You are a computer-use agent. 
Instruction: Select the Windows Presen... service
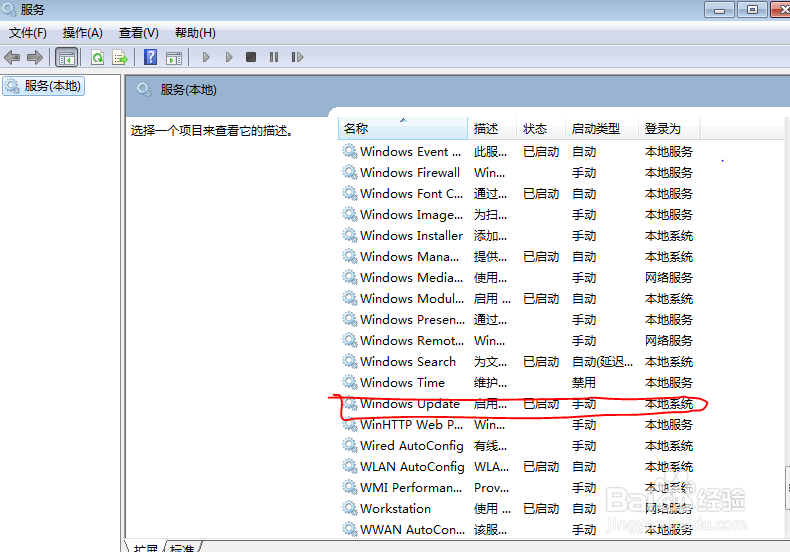tap(518, 319)
